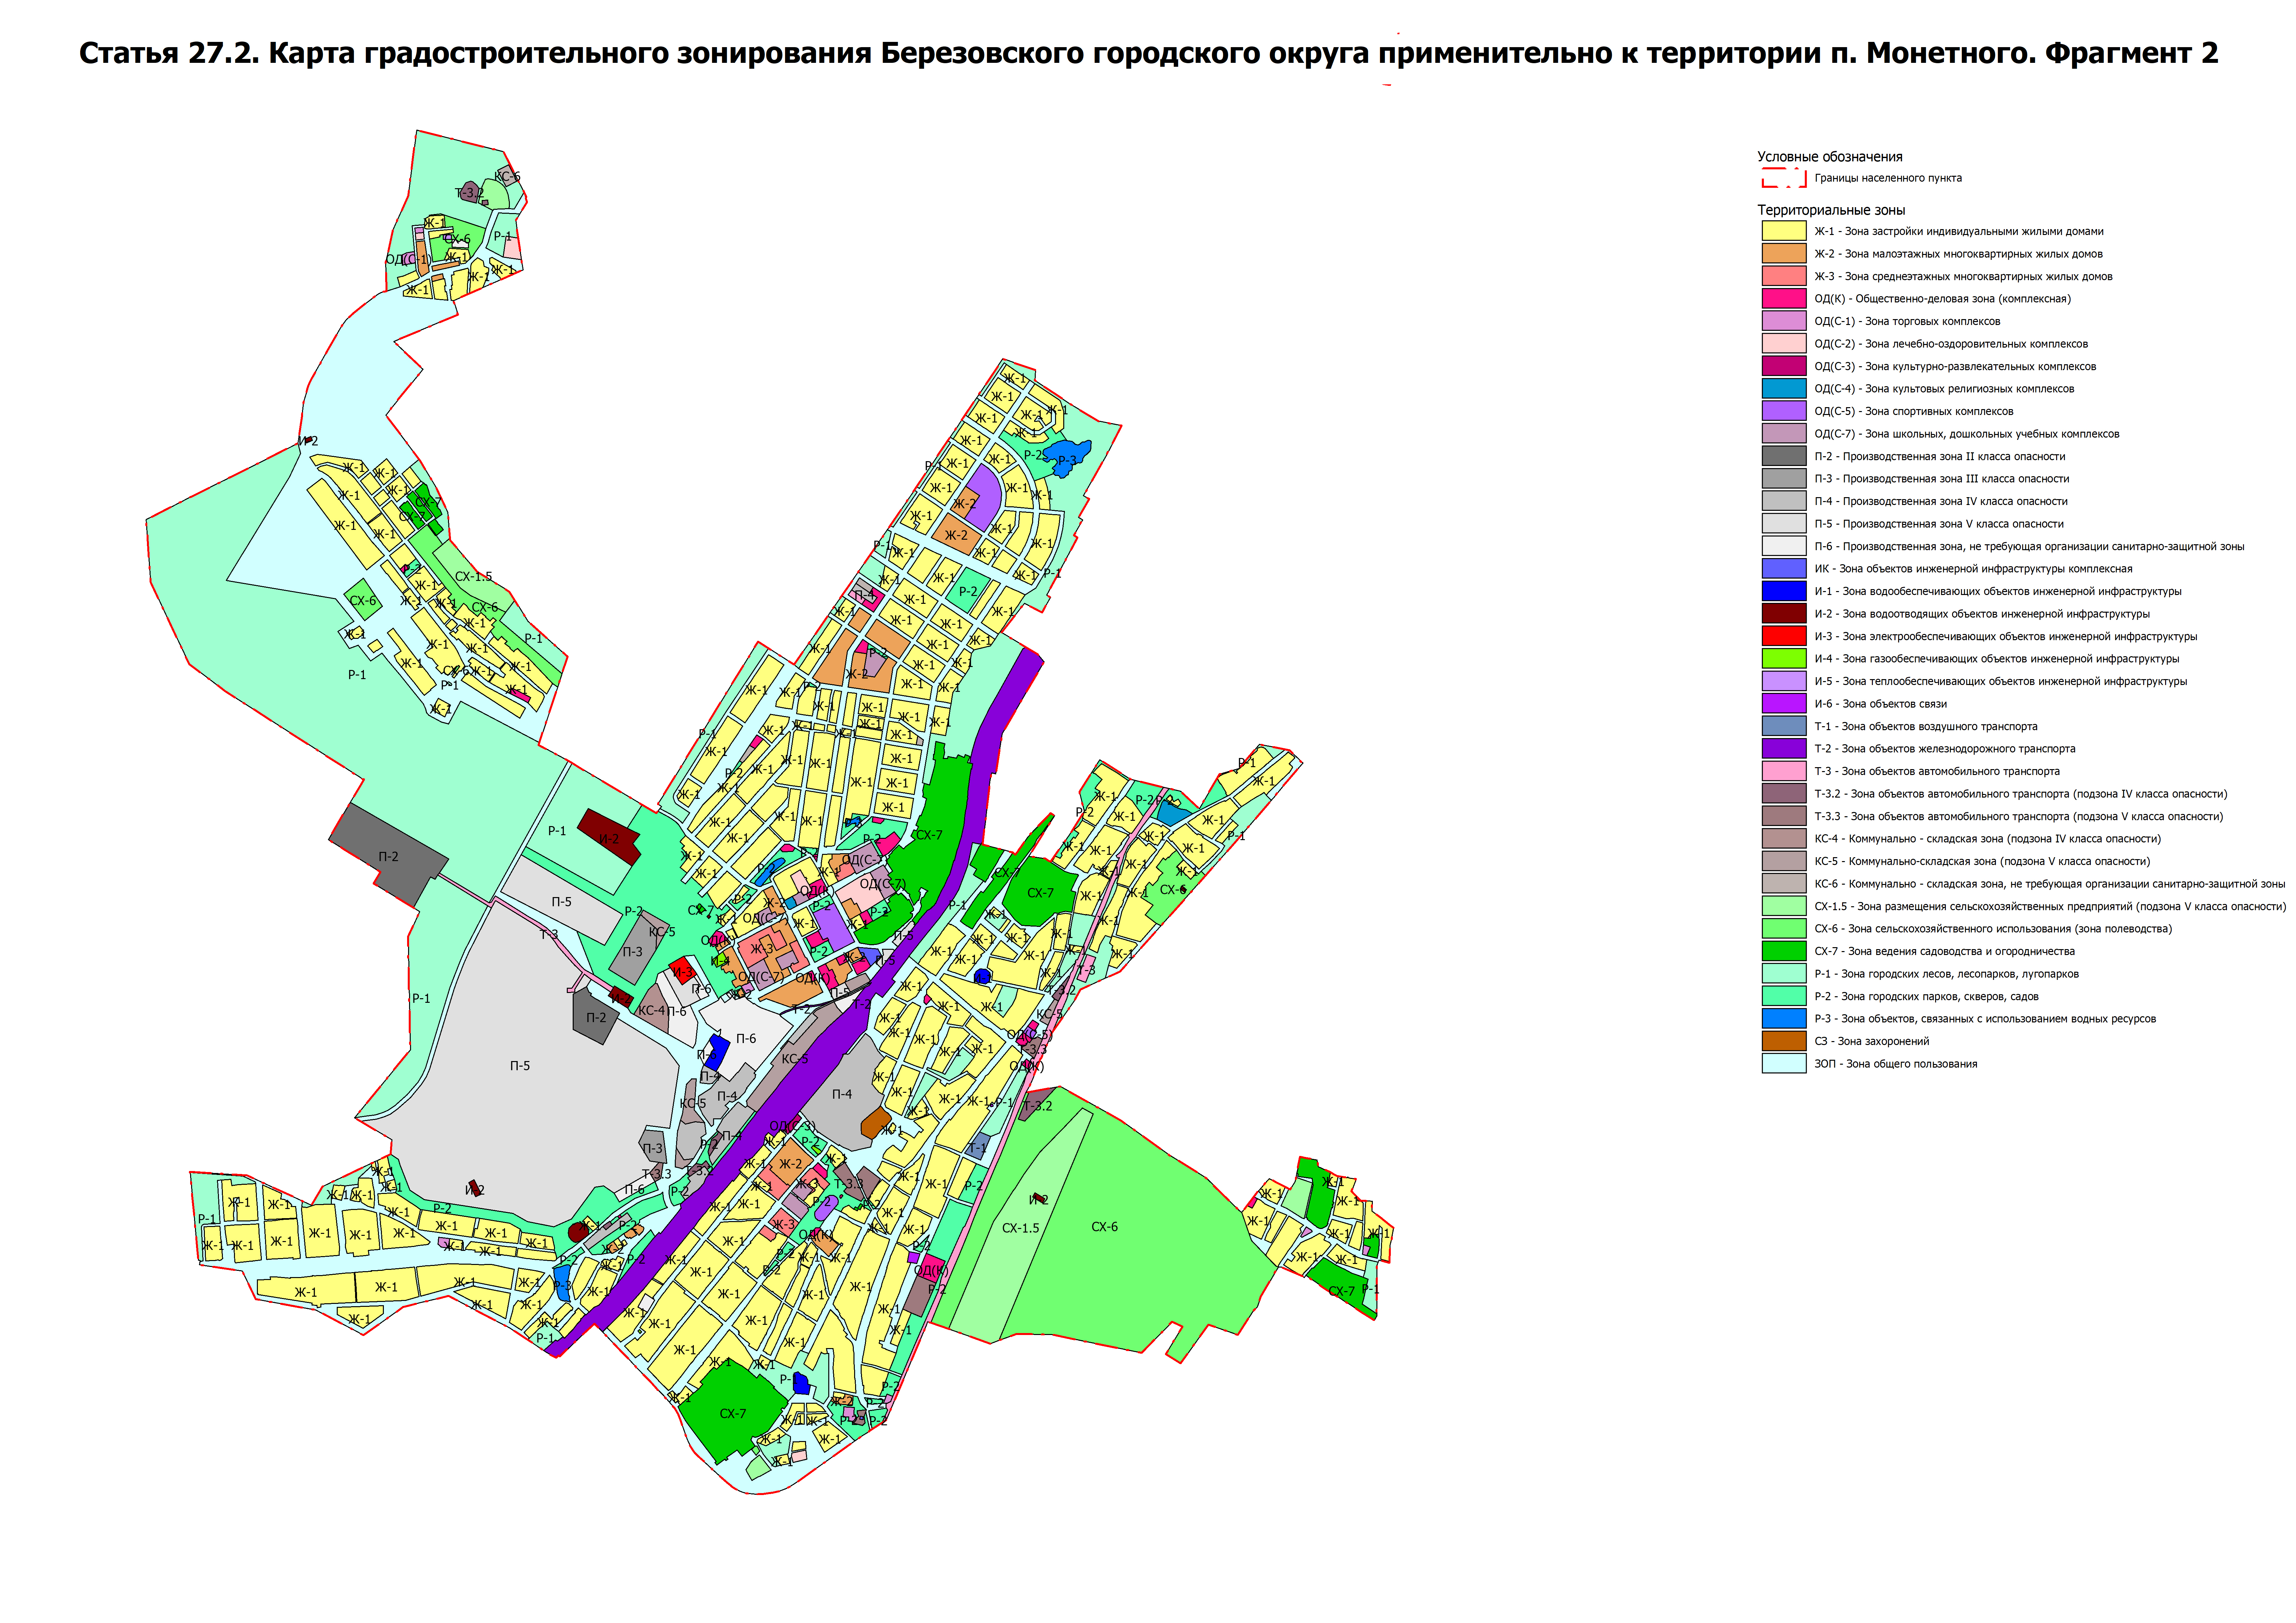Click the Ж-1 yellow legend swatch

pos(1784,231)
